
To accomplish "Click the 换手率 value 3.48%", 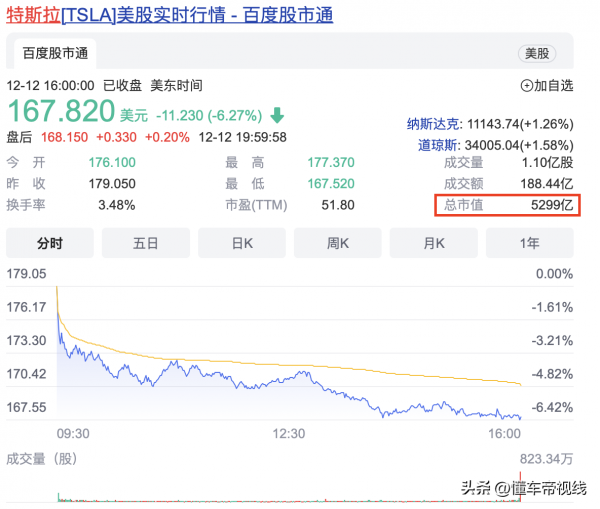I will click(117, 205).
